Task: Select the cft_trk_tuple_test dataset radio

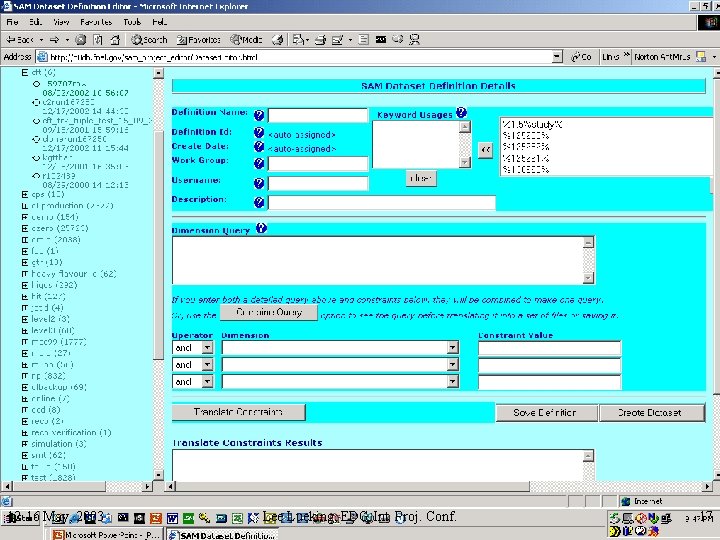Action: pos(36,121)
